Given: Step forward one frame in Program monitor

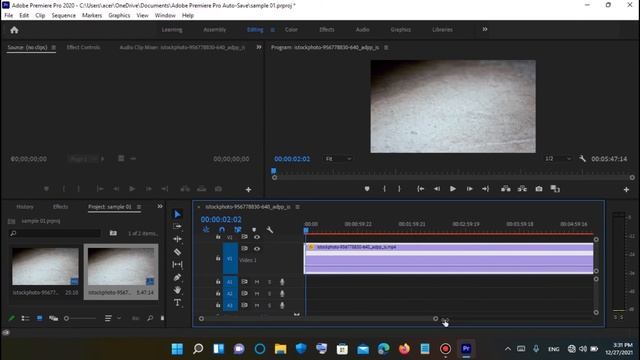Looking at the screenshot, I should pyautogui.click(x=469, y=189).
